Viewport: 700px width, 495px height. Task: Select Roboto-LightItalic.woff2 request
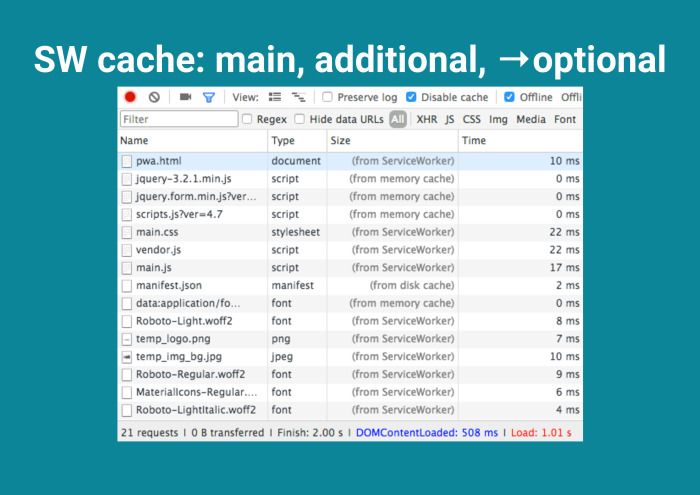[350, 410]
